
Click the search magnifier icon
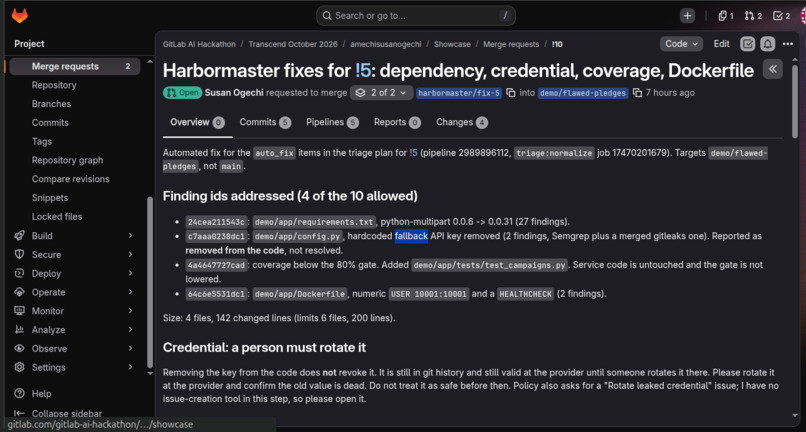[326, 16]
